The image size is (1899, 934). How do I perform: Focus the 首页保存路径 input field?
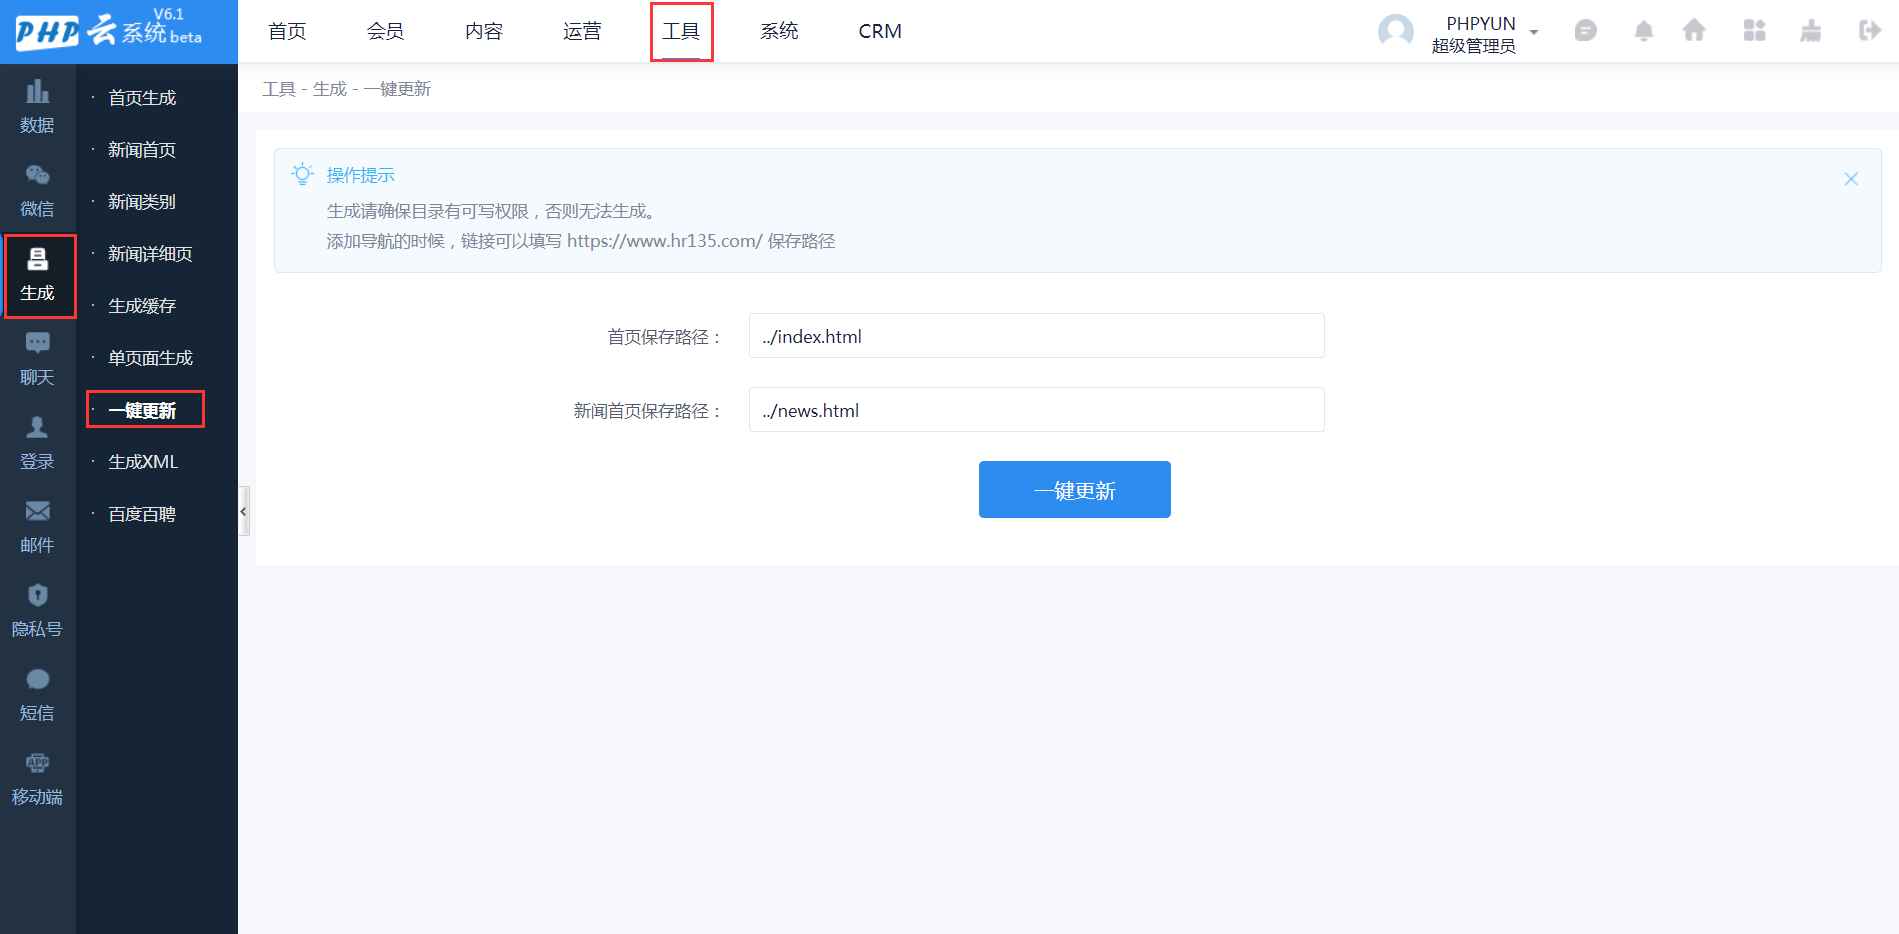(1037, 336)
